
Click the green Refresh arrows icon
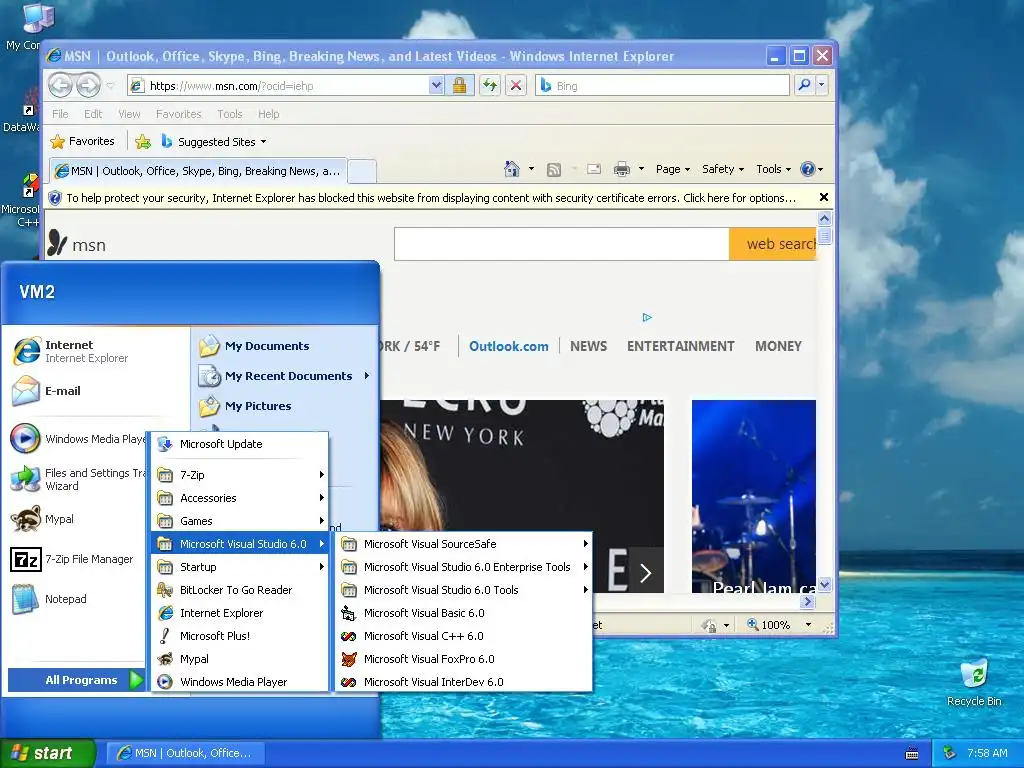pyautogui.click(x=490, y=86)
